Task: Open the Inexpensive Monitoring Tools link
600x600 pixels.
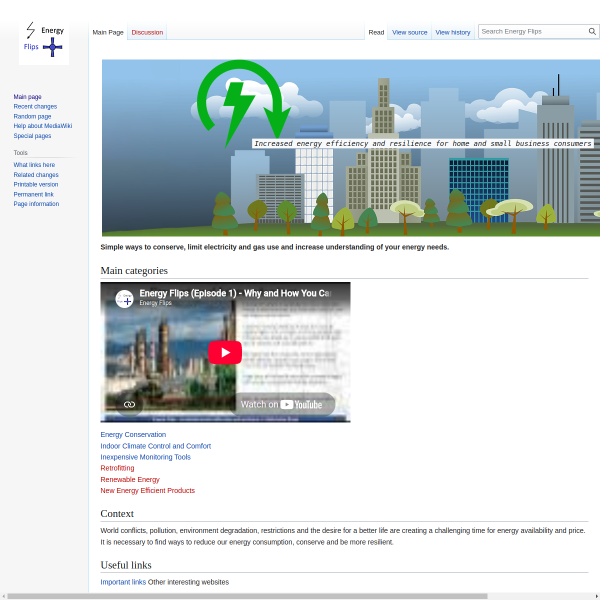Action: click(145, 457)
